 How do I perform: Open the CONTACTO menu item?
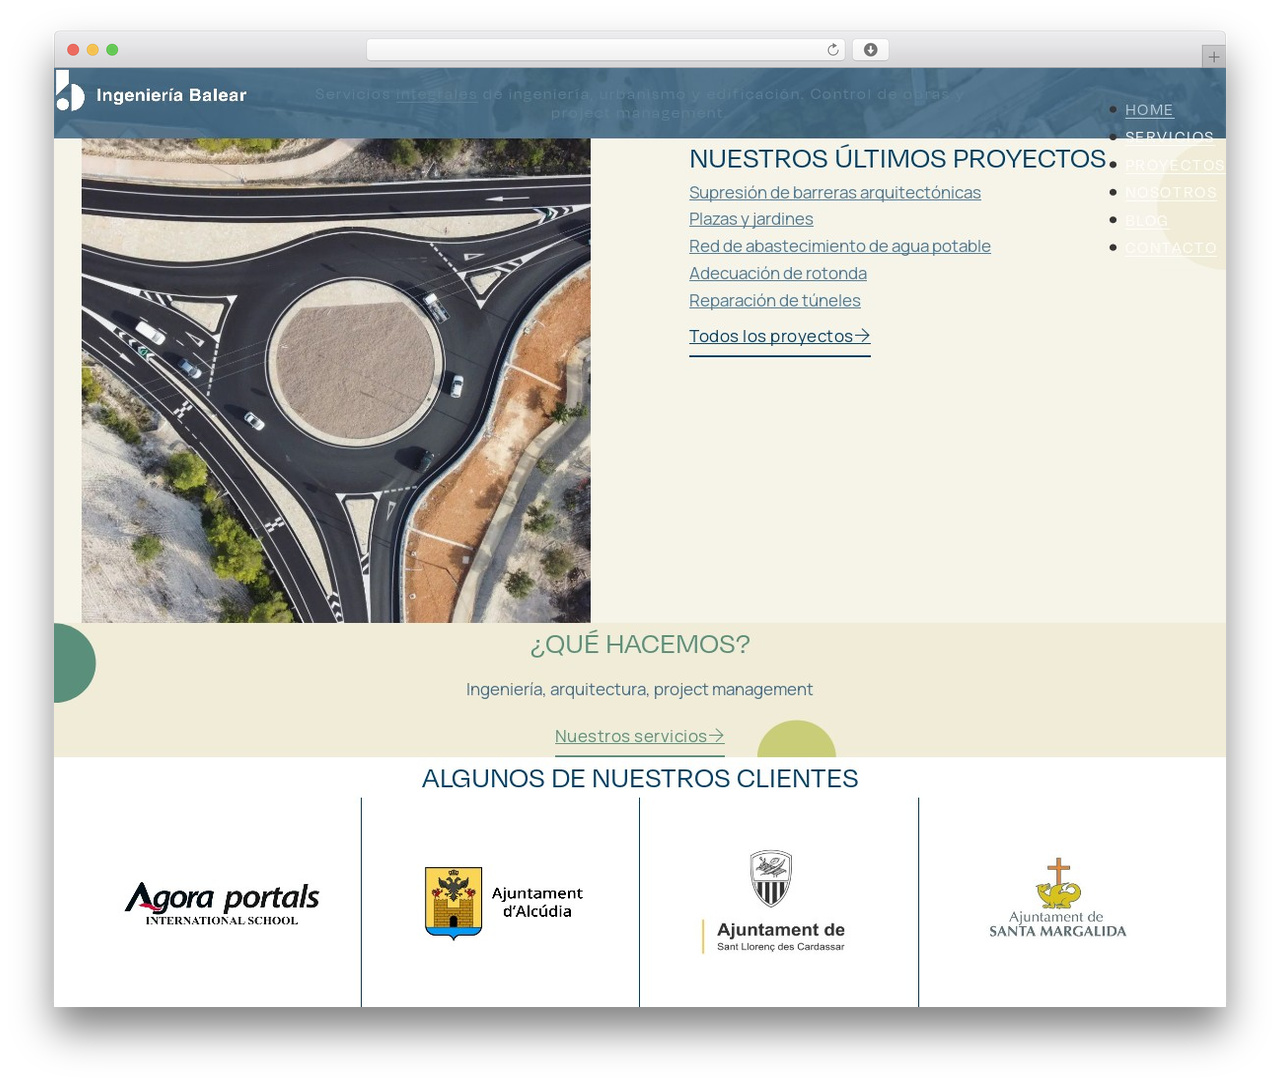pyautogui.click(x=1171, y=247)
